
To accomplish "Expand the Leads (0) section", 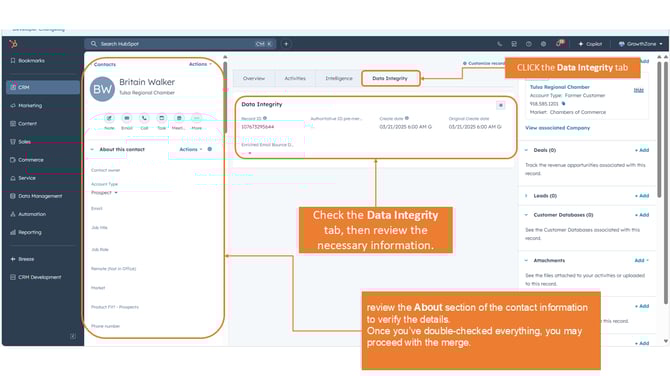I will [x=526, y=196].
